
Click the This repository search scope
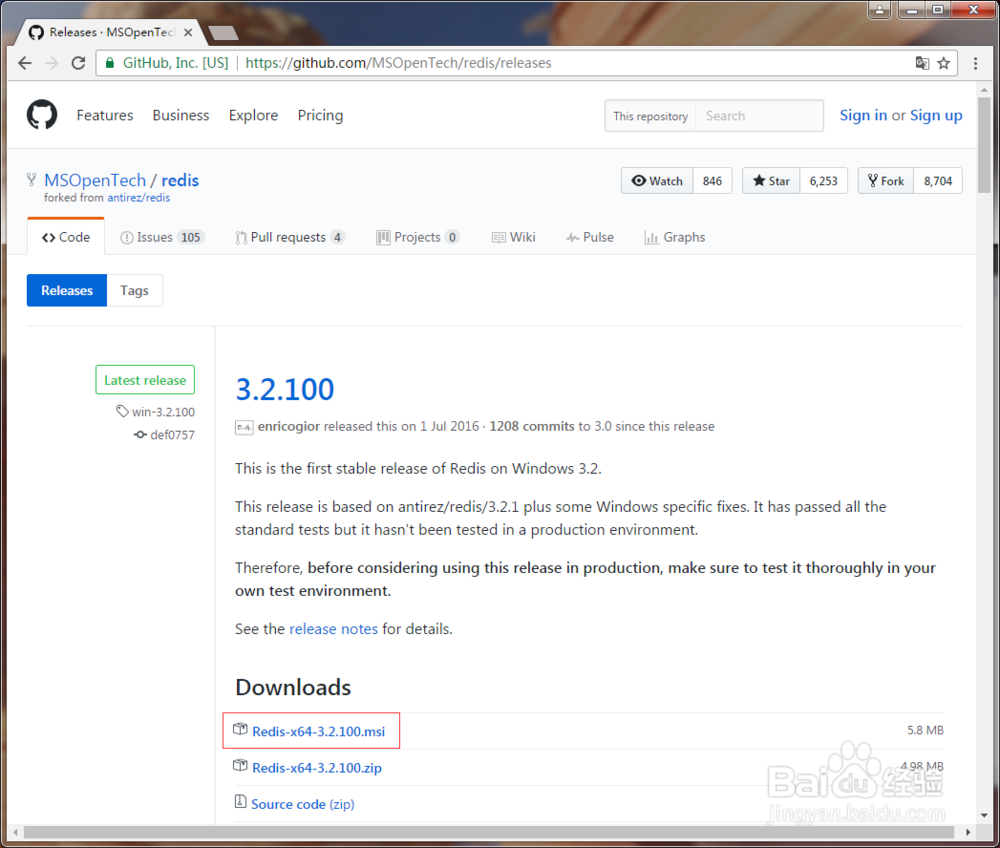(651, 116)
